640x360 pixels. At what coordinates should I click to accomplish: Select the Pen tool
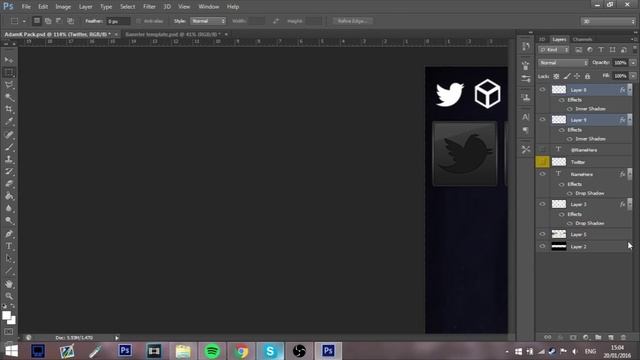(x=9, y=234)
